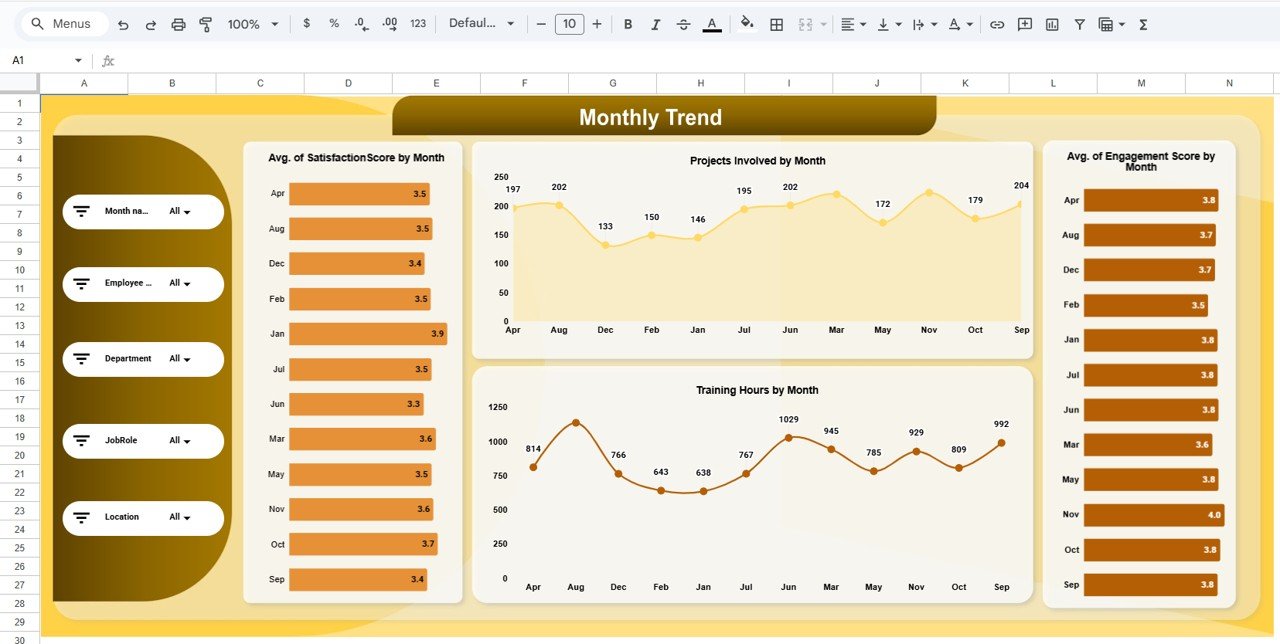Open the 123 number format menu
Image resolution: width=1280 pixels, height=644 pixels.
pos(415,23)
